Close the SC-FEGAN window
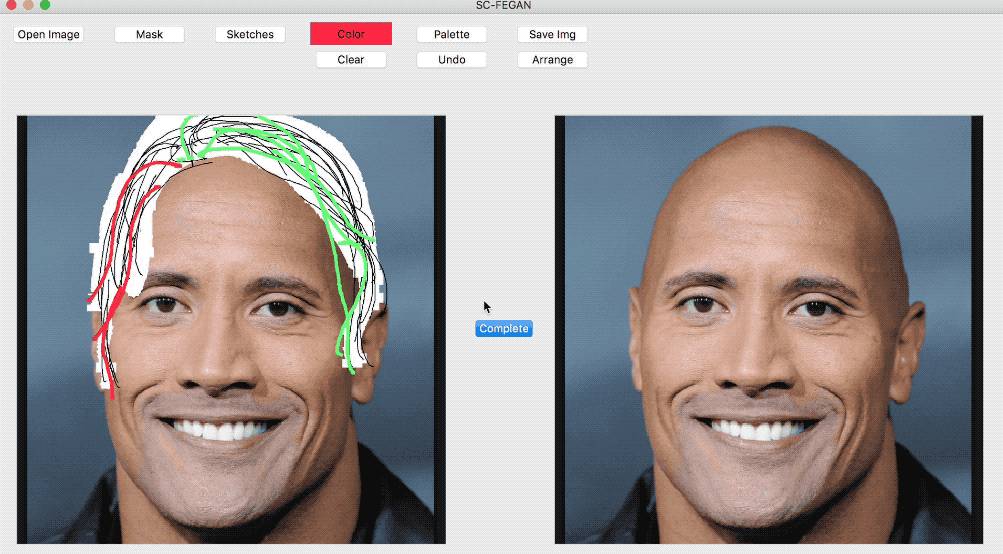This screenshot has height=554, width=1003. [11, 4]
